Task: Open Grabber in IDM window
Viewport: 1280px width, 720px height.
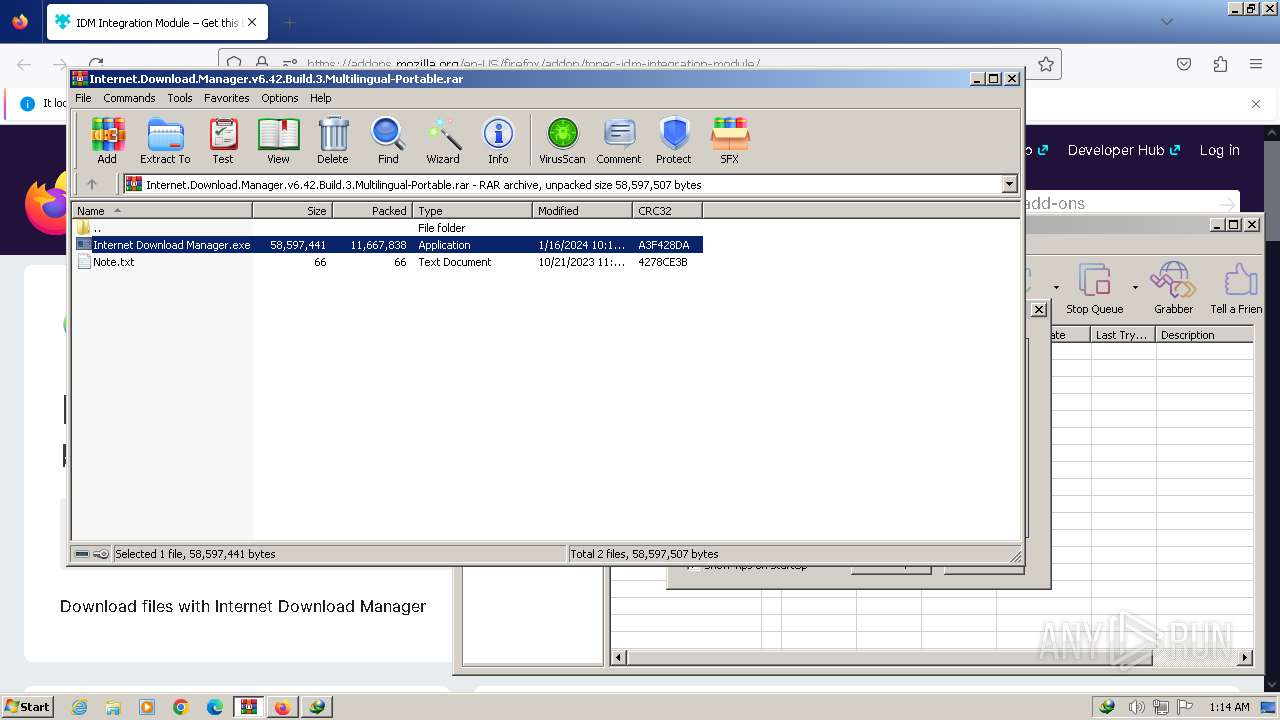Action: tap(1173, 290)
